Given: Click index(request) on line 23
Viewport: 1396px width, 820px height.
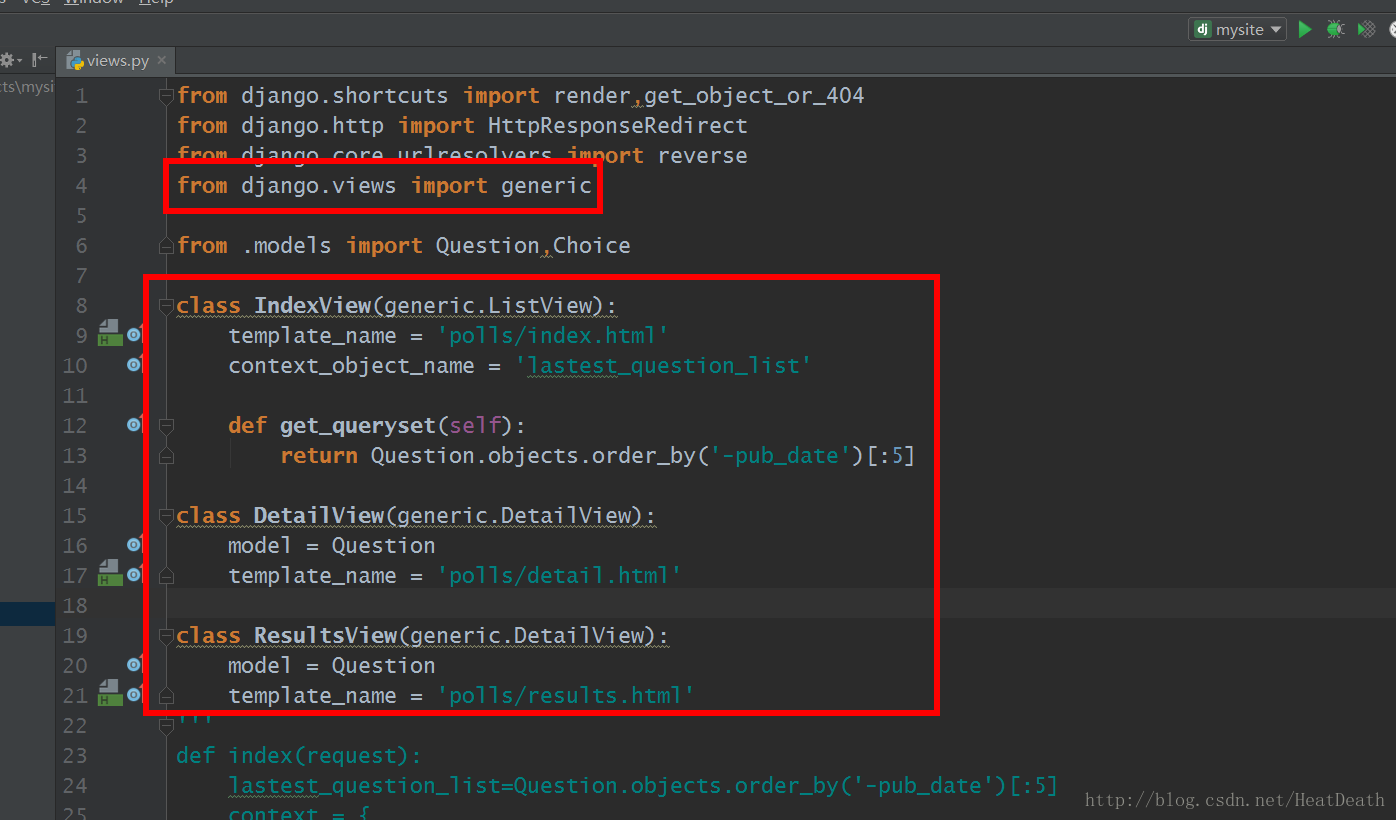Looking at the screenshot, I should click(318, 756).
